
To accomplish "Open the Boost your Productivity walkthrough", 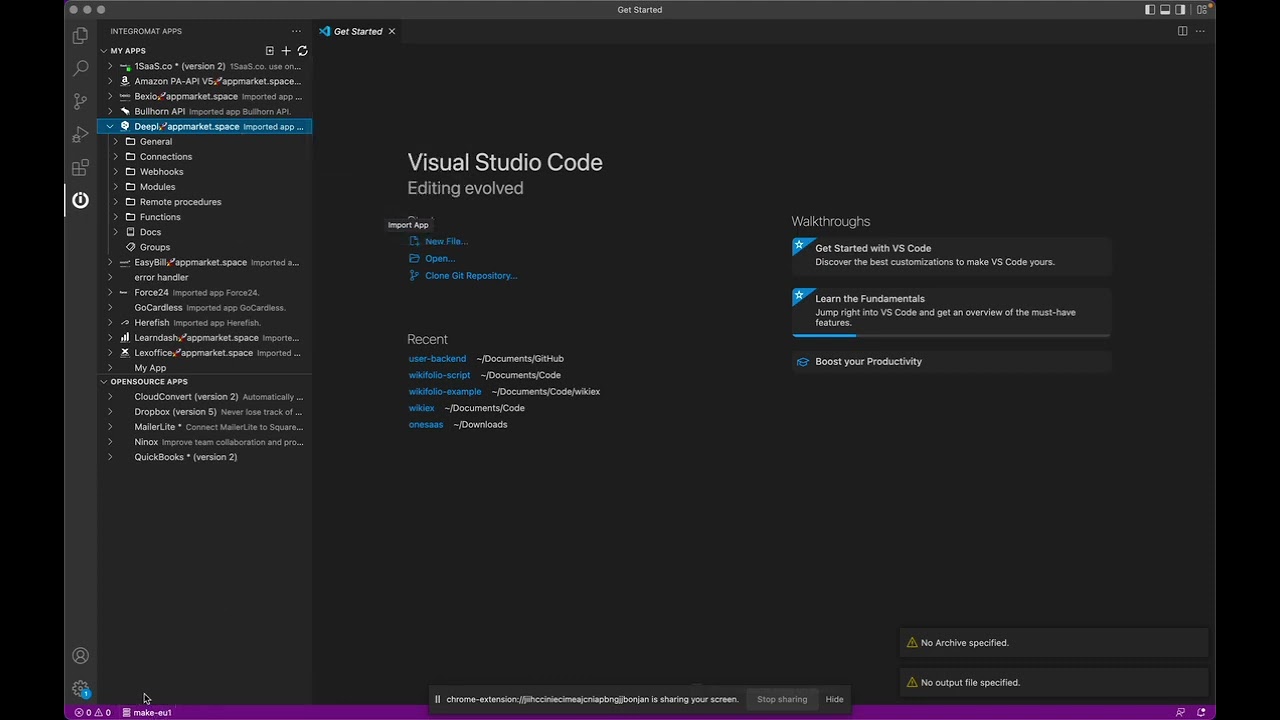I will coord(951,361).
